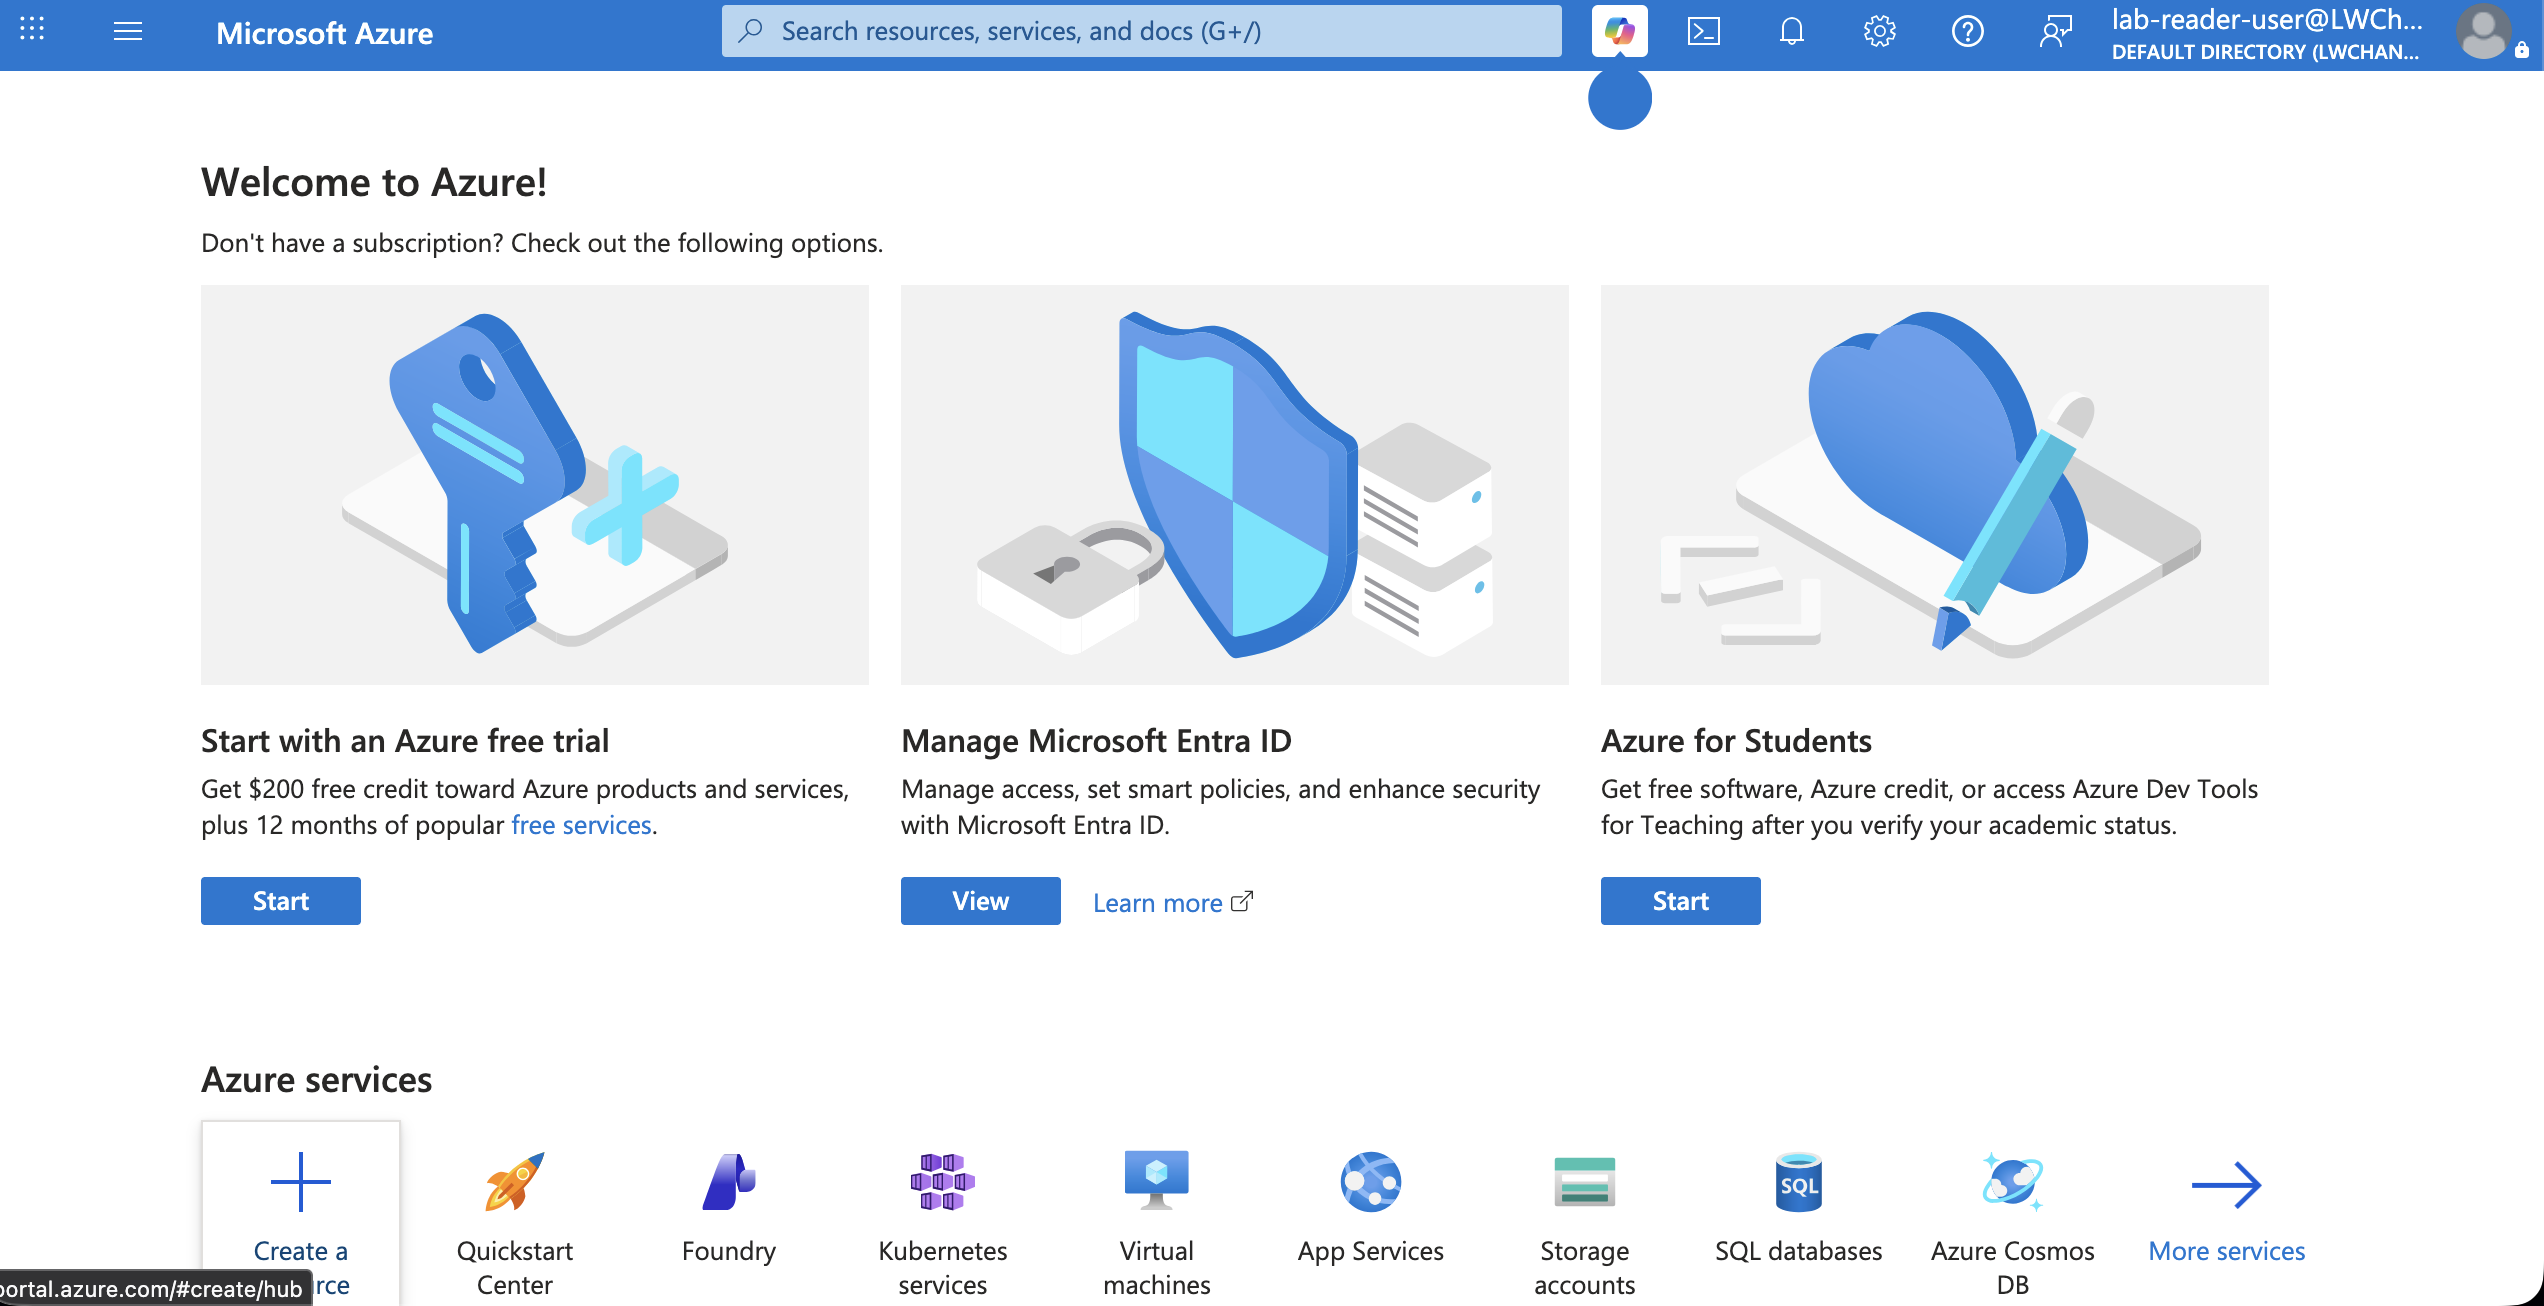Viewport: 2544px width, 1306px height.
Task: Open the lab-reader-user account menu
Action: coord(2265,33)
